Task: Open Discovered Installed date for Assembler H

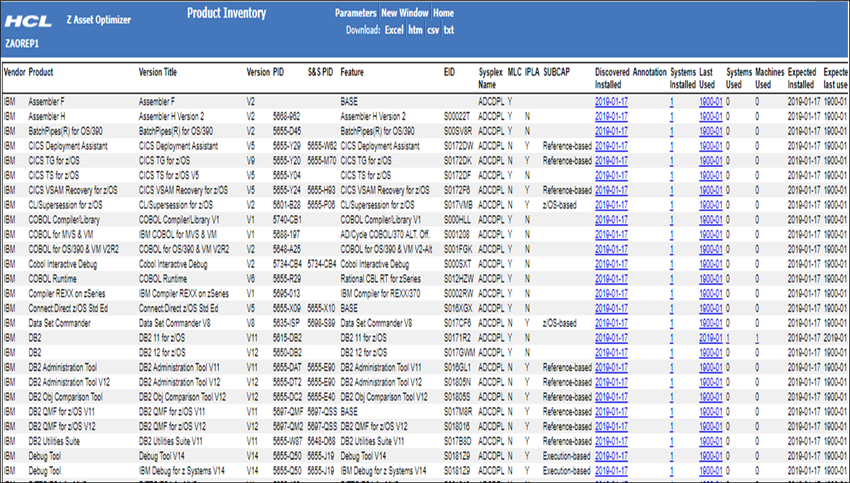Action: [611, 116]
